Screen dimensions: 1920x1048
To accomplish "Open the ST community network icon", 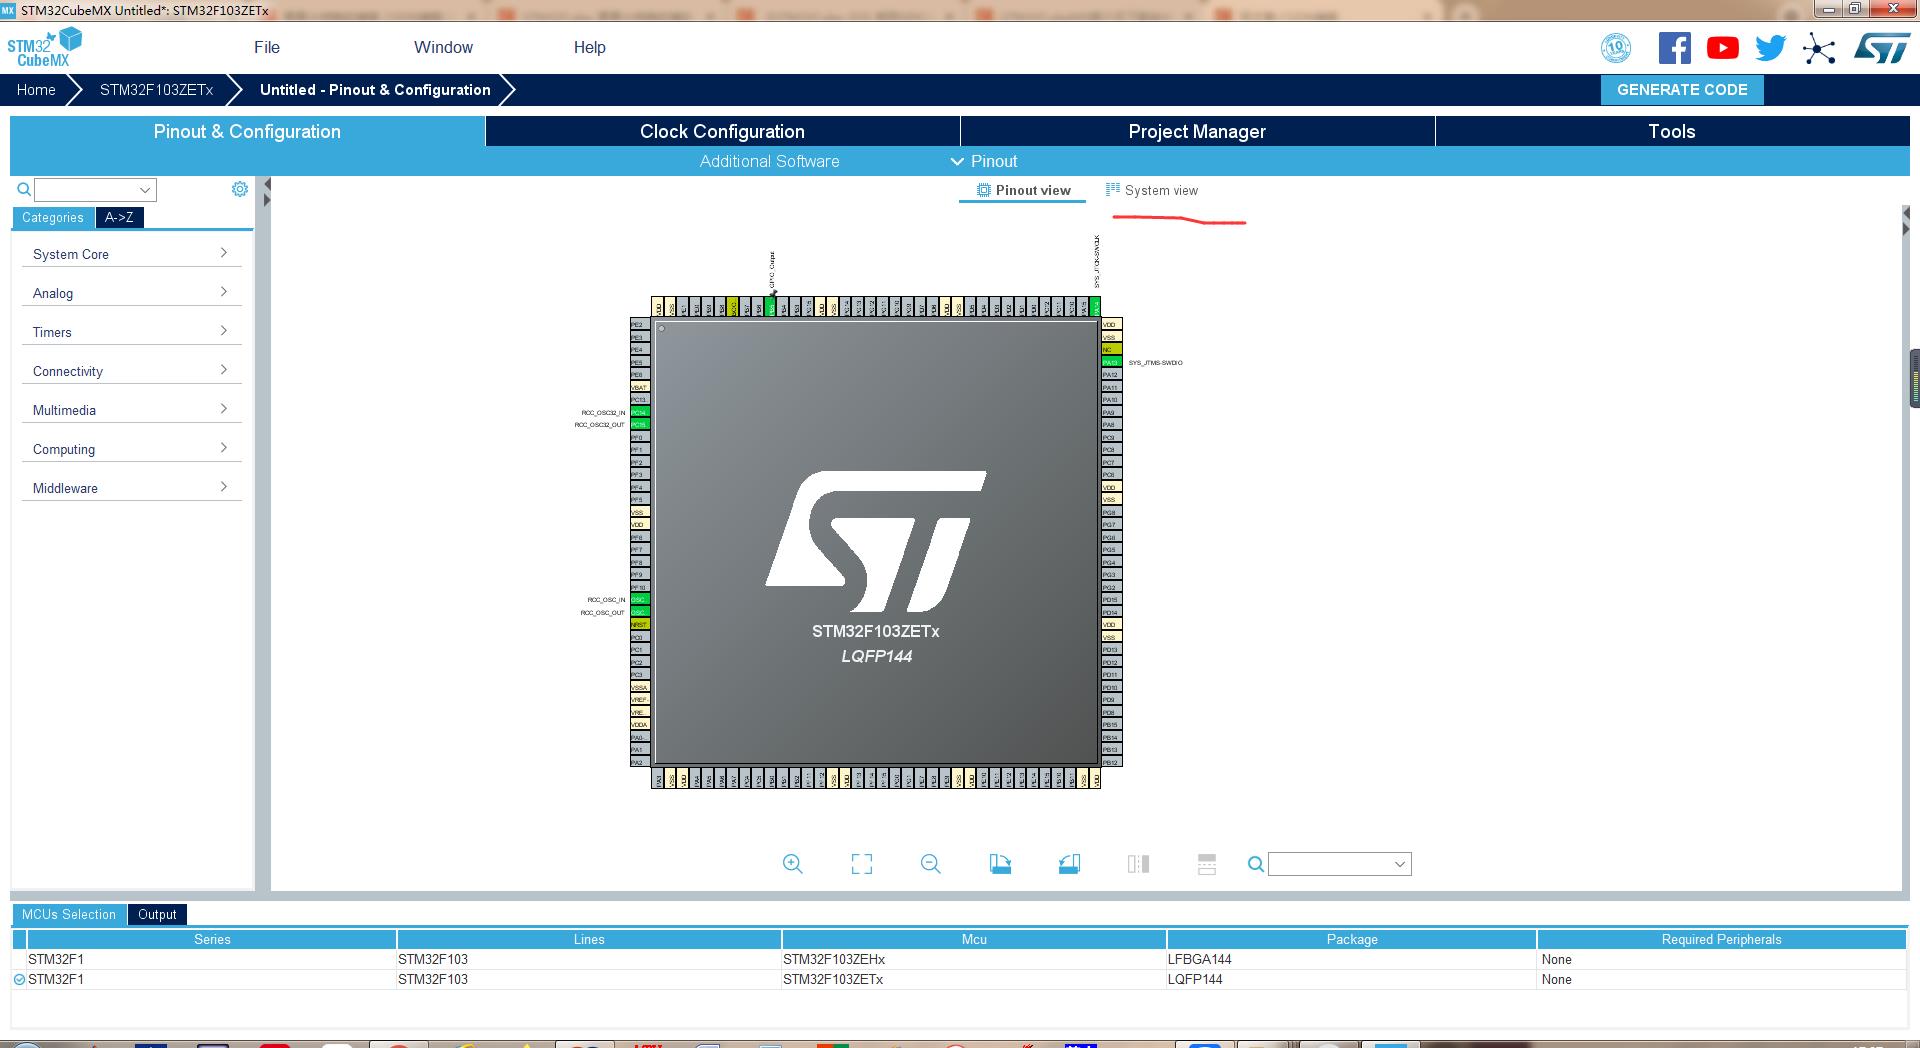I will (x=1819, y=49).
